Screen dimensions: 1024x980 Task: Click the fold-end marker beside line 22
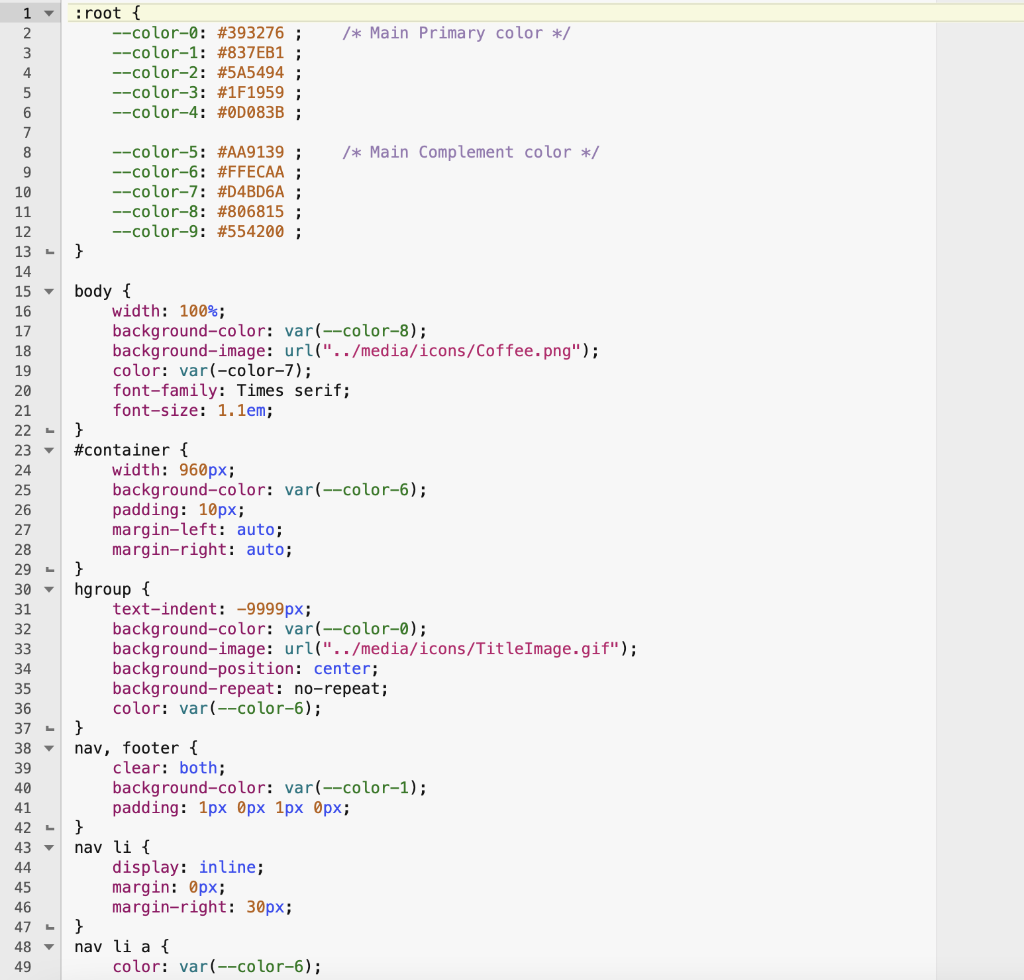point(48,429)
